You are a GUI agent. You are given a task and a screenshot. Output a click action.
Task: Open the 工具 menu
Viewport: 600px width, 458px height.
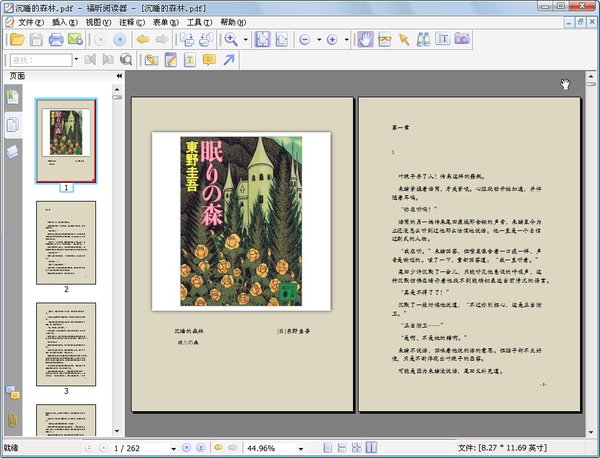[198, 21]
